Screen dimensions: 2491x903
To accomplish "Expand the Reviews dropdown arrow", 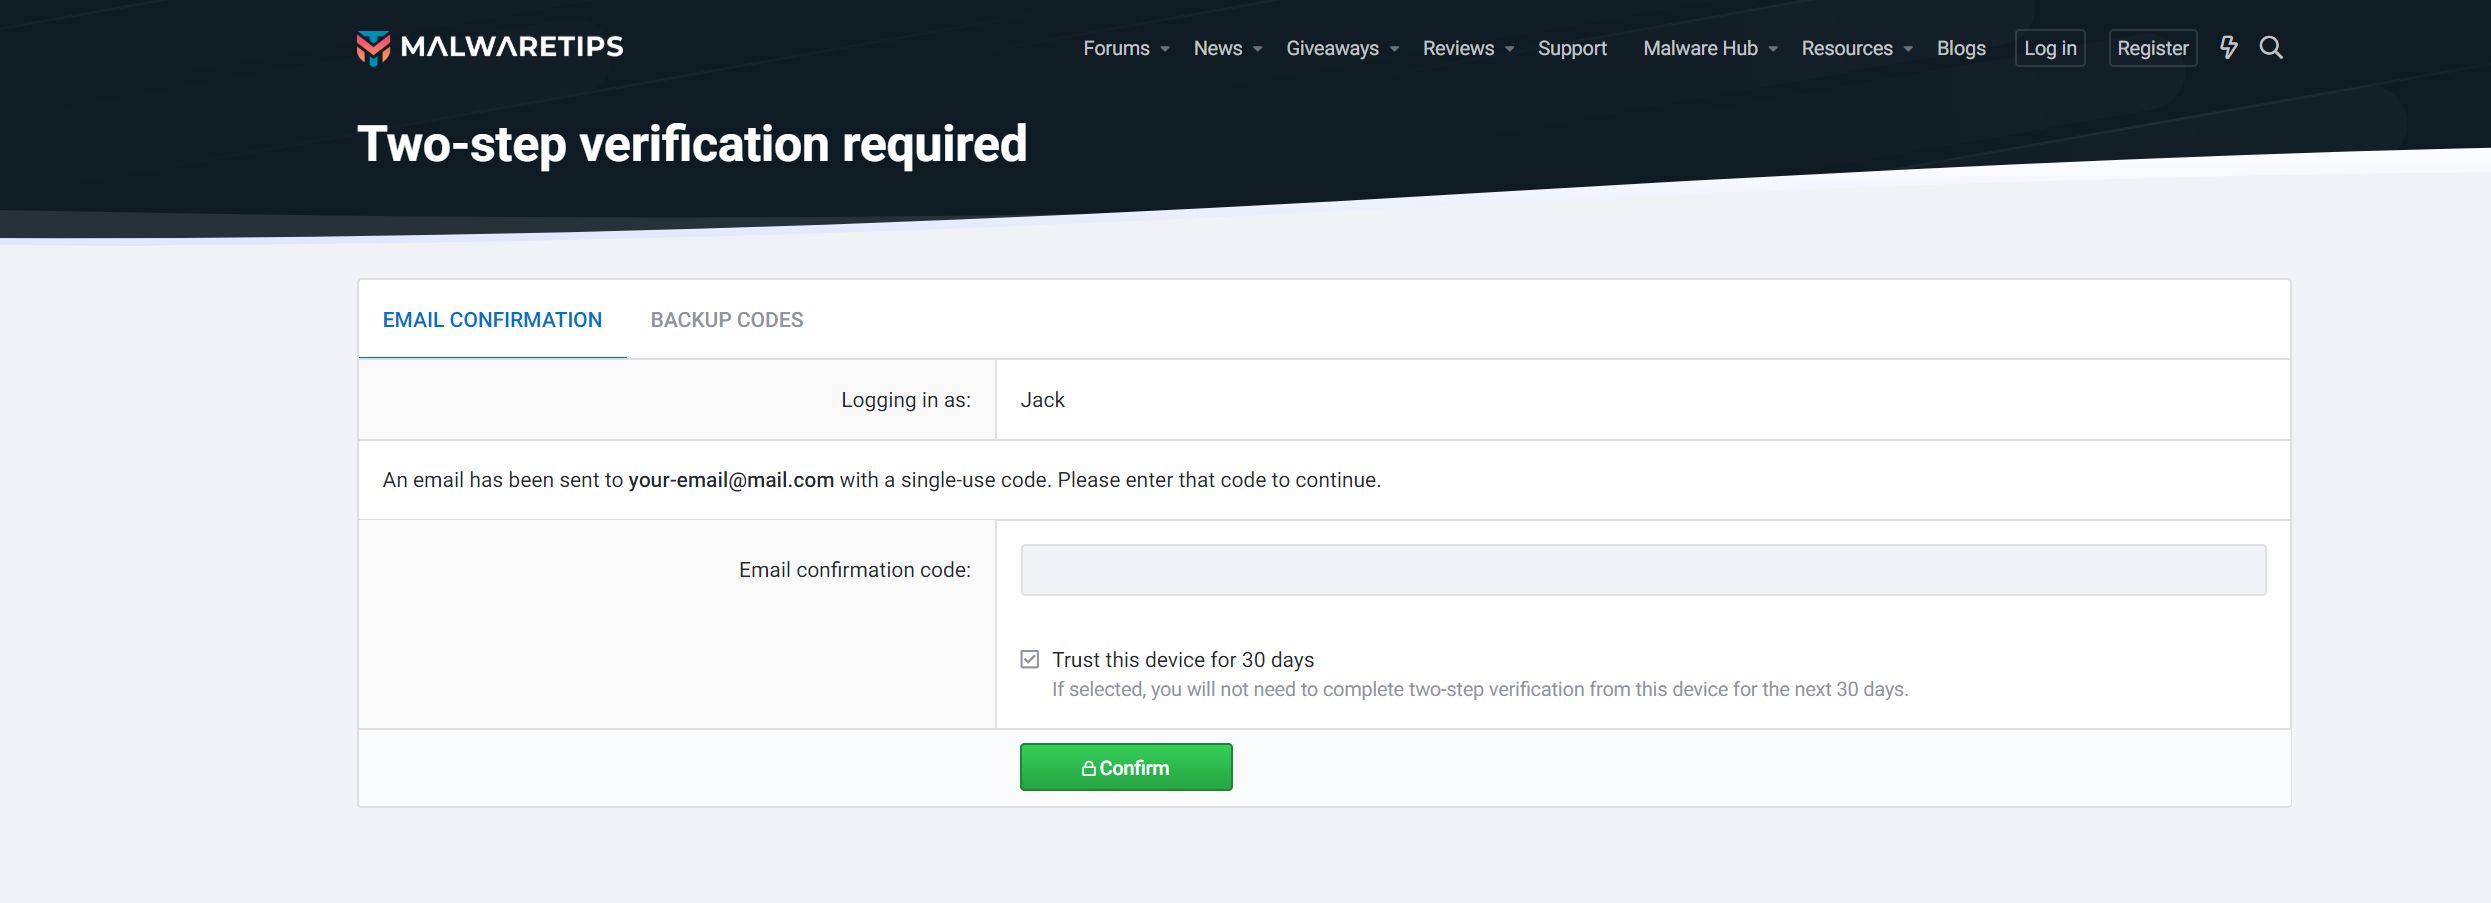I will pos(1510,49).
